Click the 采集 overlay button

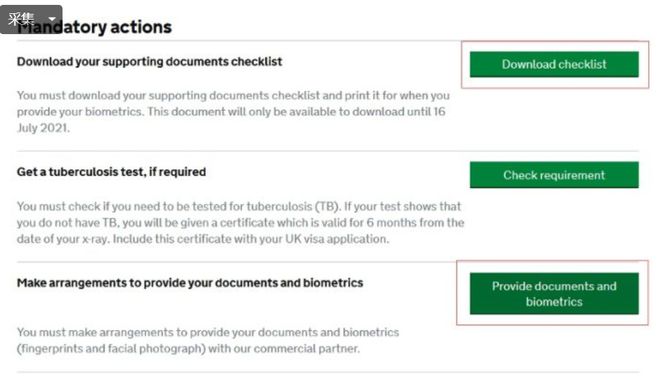click(x=21, y=19)
